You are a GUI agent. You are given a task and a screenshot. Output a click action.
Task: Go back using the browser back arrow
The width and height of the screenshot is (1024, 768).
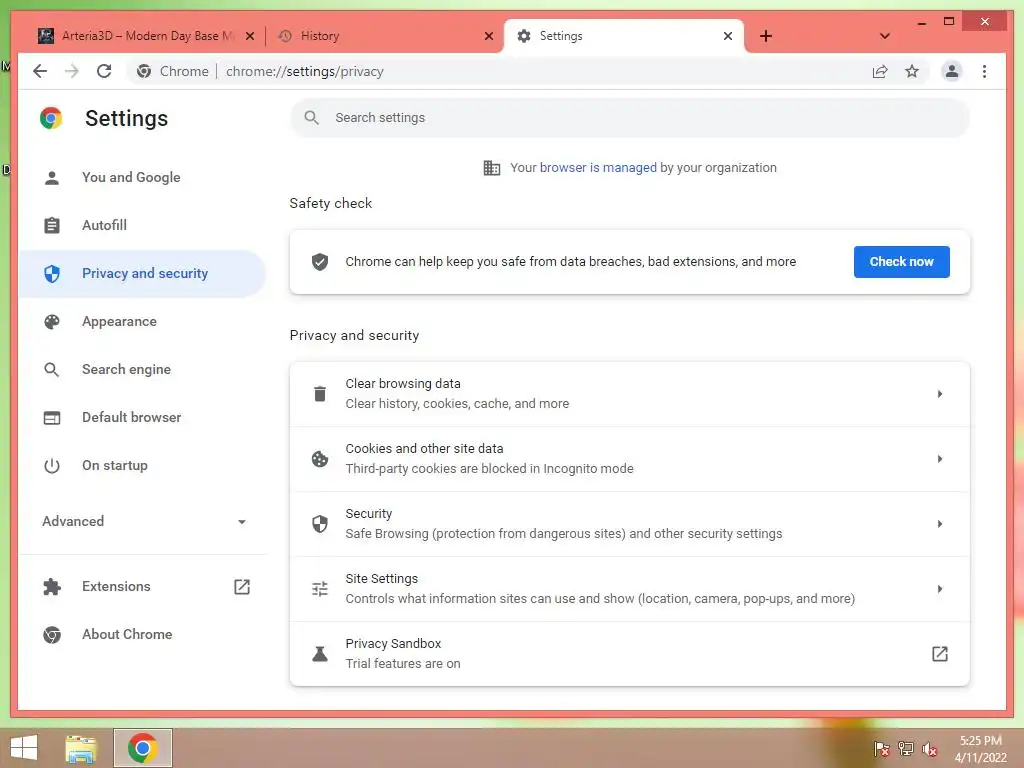point(40,71)
